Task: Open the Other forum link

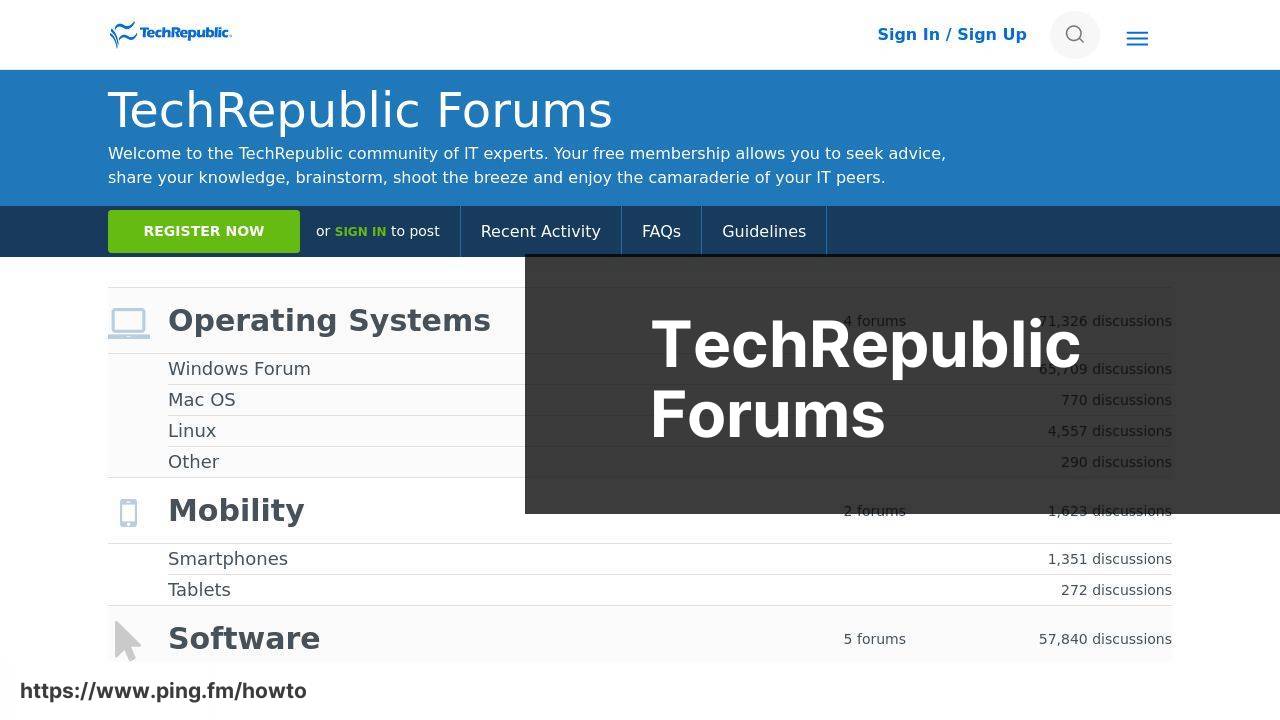Action: [193, 462]
